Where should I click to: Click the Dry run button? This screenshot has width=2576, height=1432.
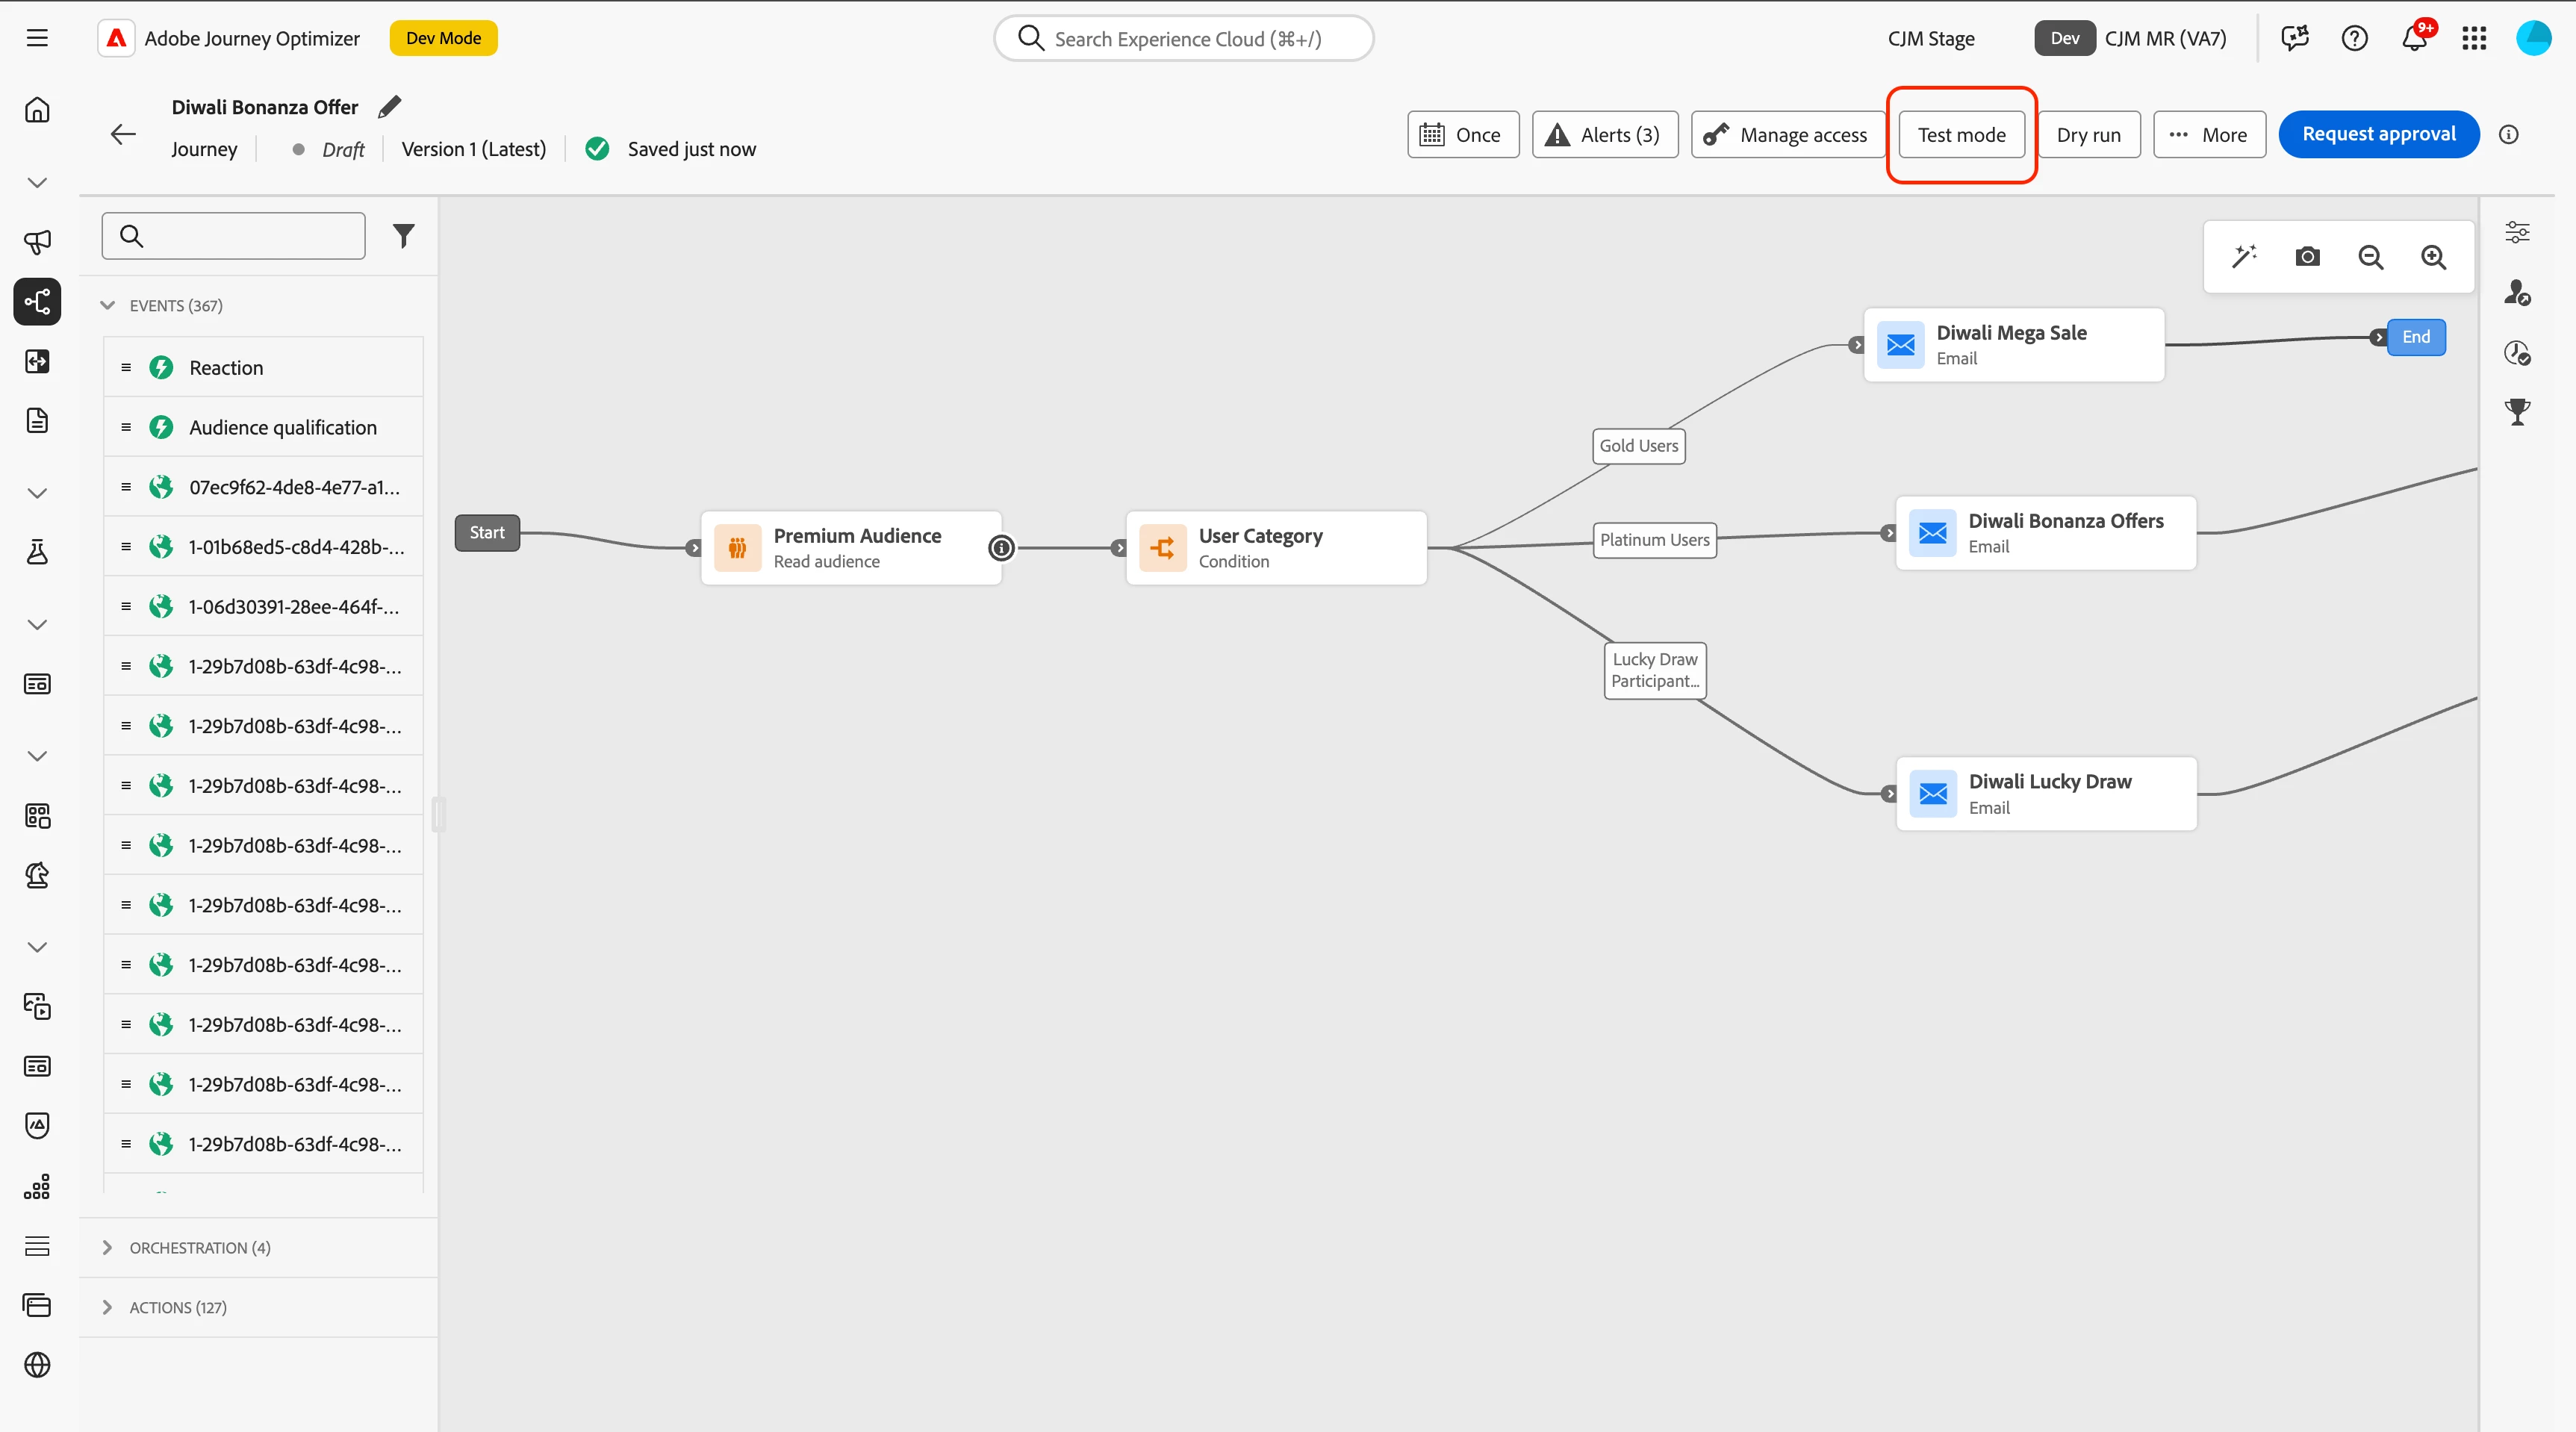(x=2088, y=135)
